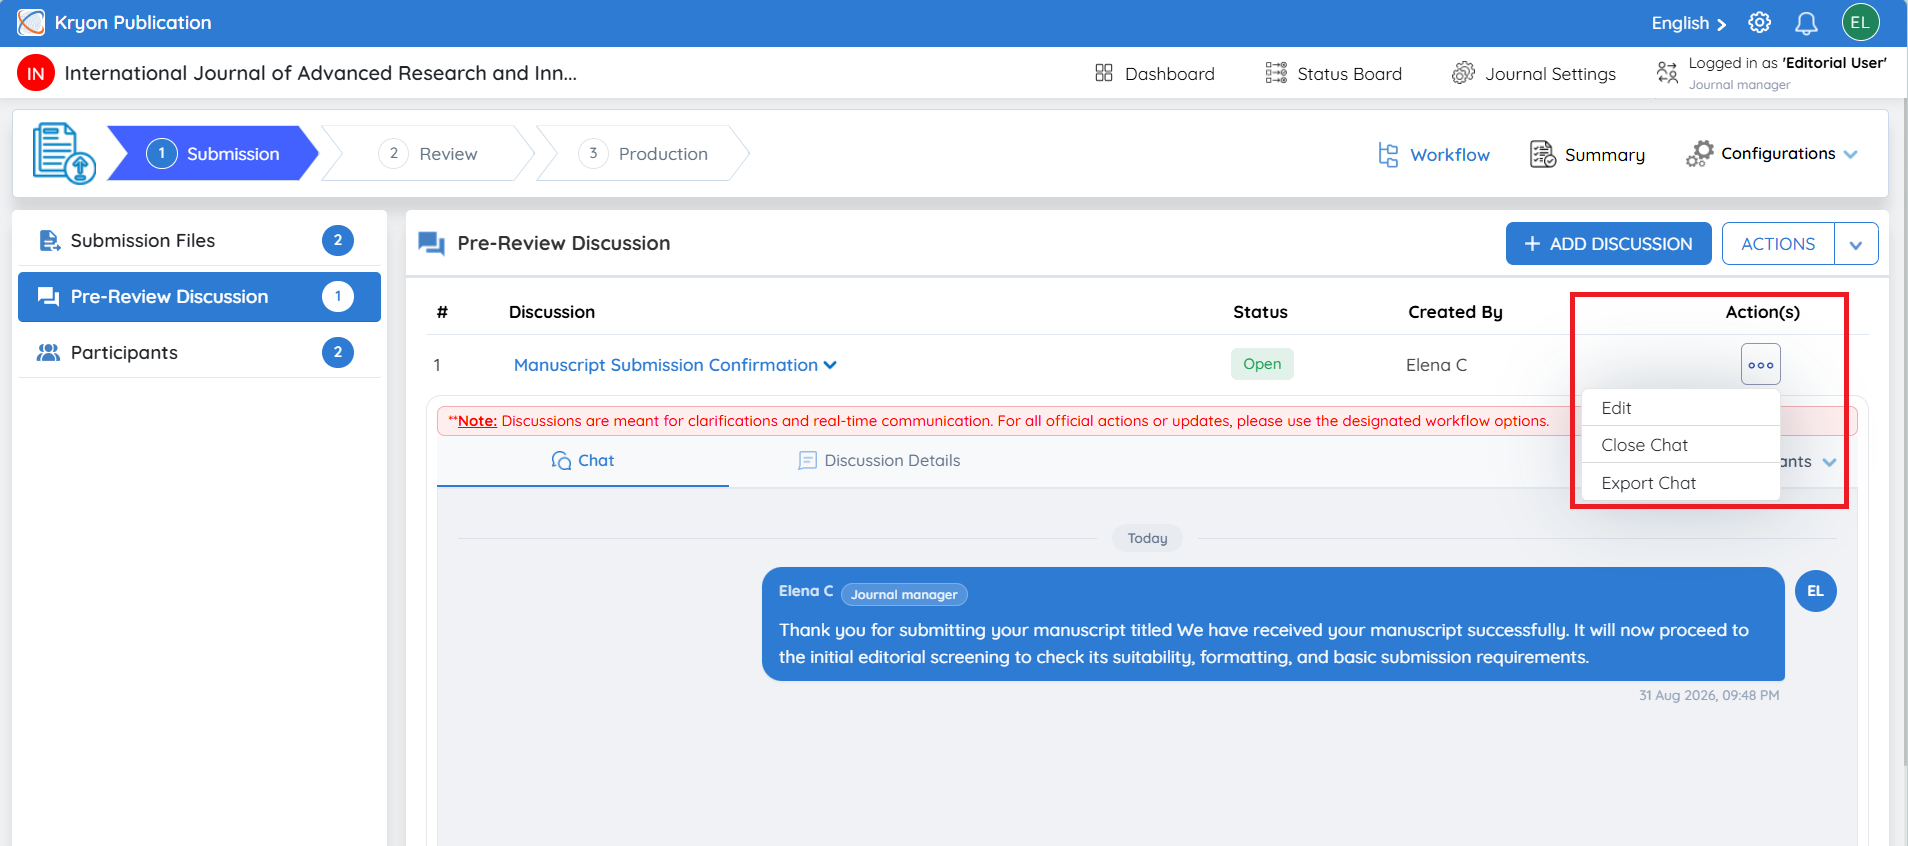Select the Submission workflow step
The height and width of the screenshot is (846, 1908).
click(213, 153)
